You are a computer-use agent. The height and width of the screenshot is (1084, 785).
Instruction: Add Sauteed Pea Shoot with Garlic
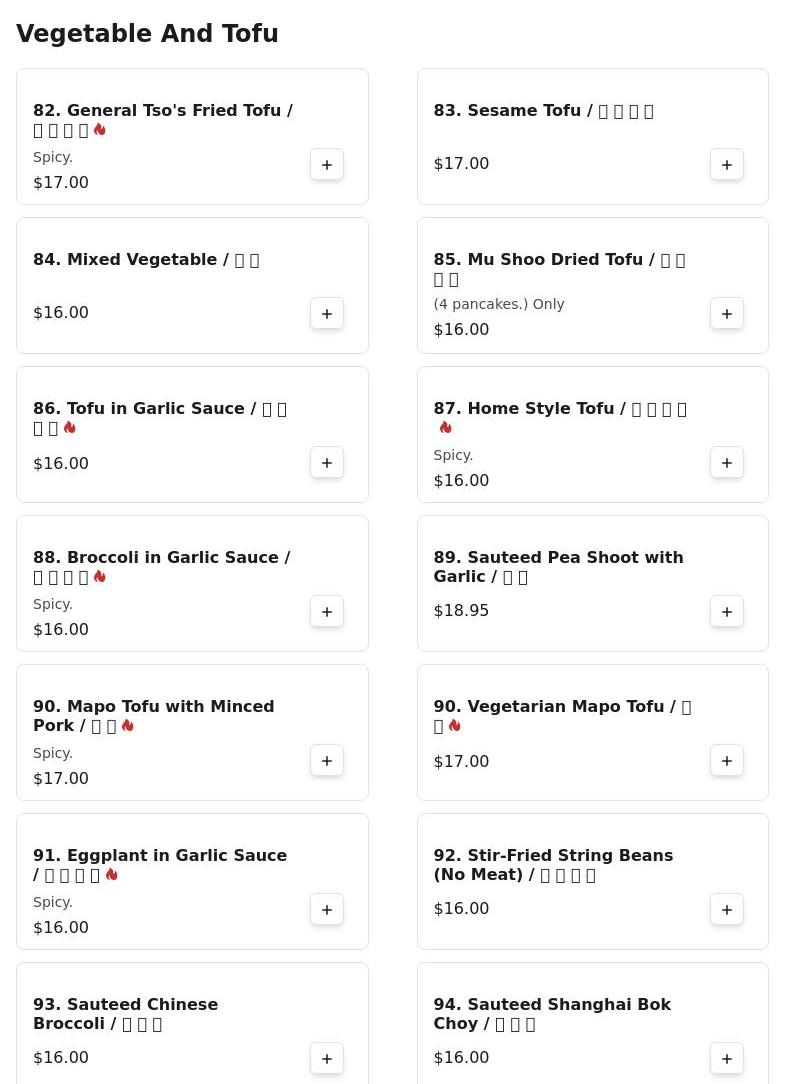pyautogui.click(x=727, y=612)
